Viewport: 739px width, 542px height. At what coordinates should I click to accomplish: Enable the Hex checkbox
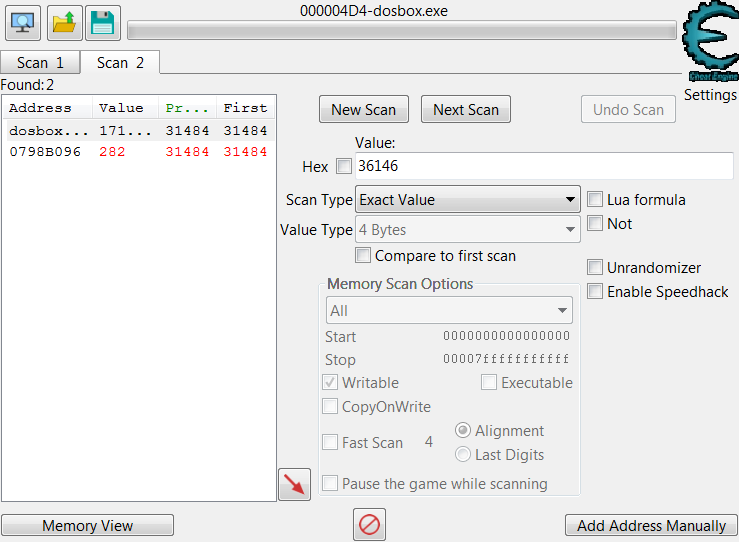coord(344,166)
